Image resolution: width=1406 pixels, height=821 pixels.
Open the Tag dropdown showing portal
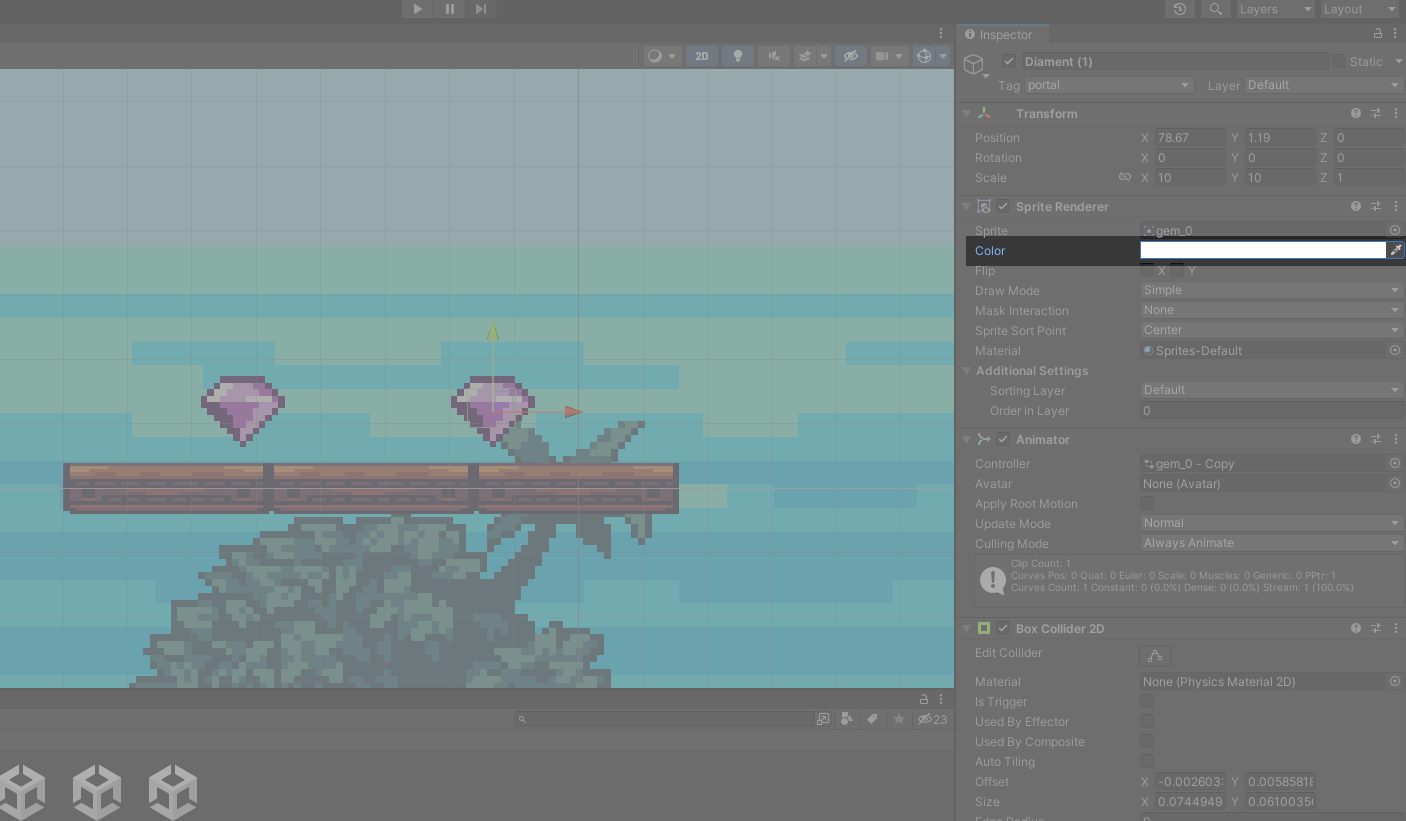[1108, 85]
